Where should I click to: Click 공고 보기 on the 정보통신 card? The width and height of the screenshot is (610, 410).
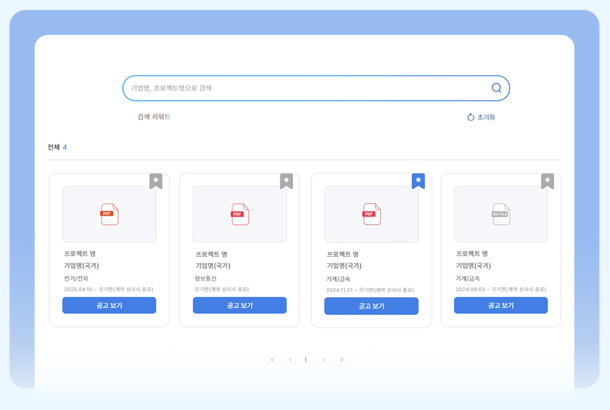(239, 306)
